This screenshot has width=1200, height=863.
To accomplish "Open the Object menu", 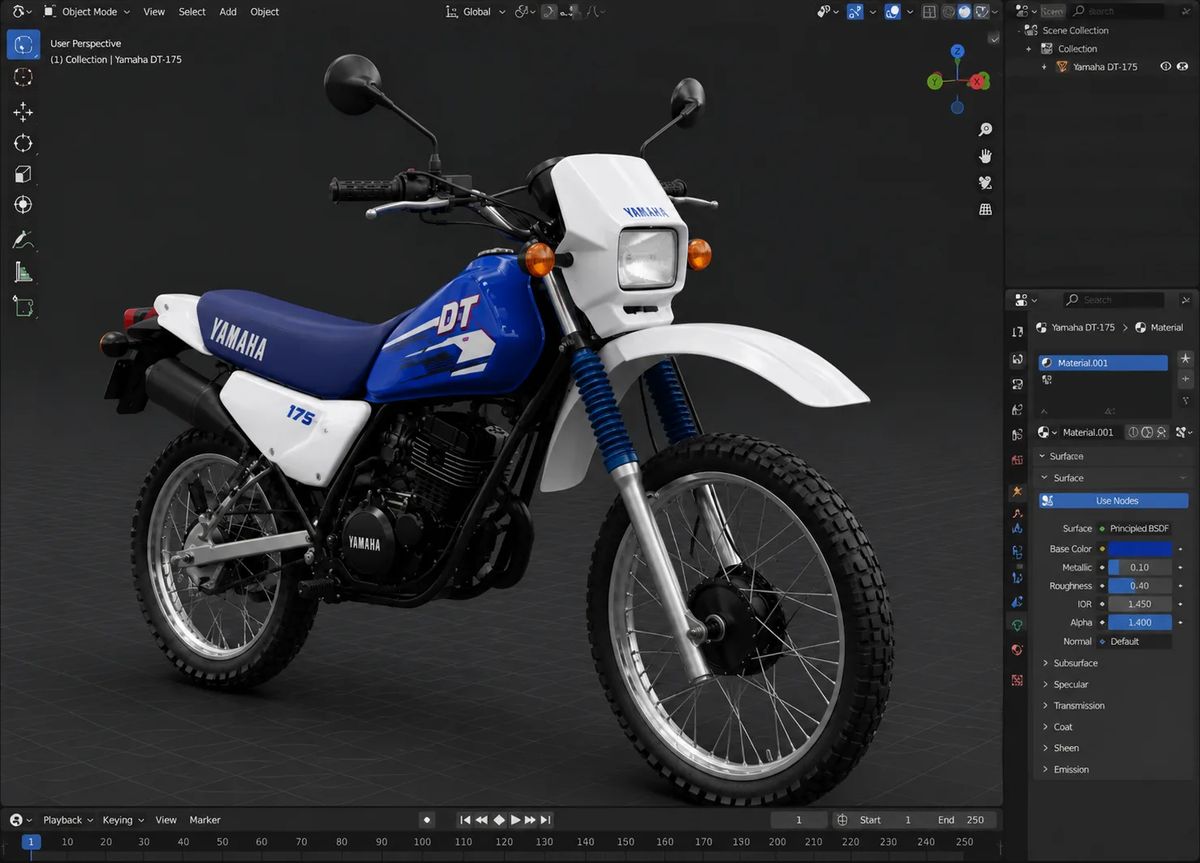I will pos(265,12).
